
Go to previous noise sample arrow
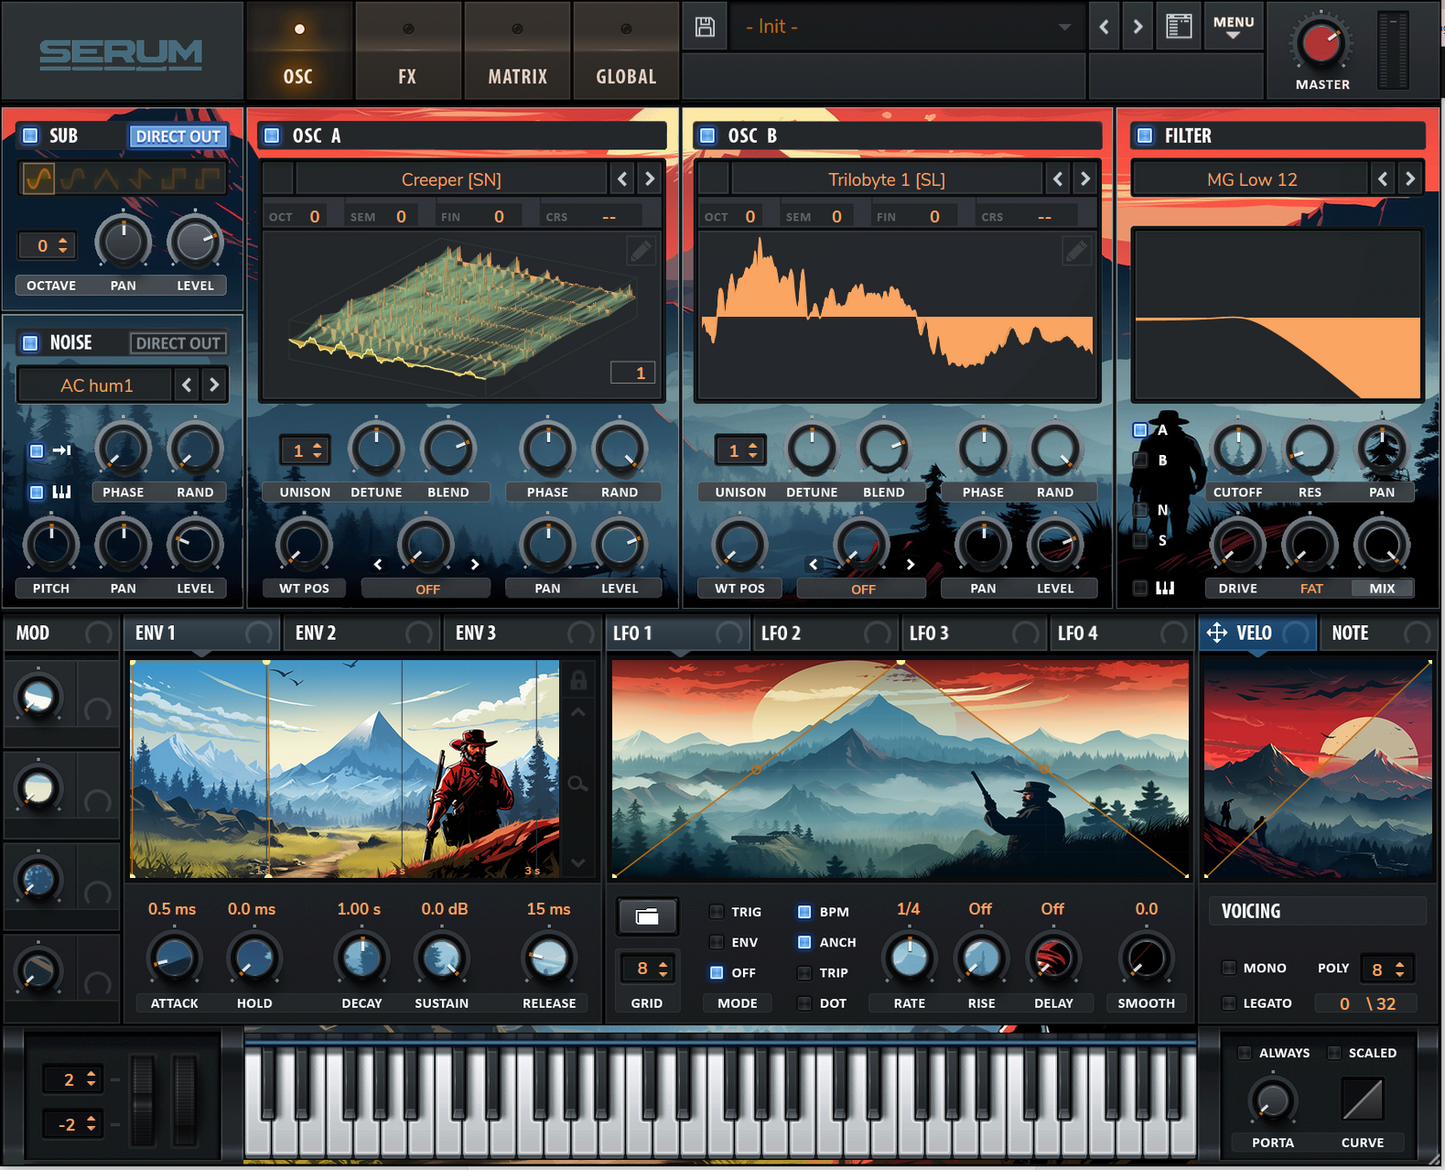[x=187, y=385]
